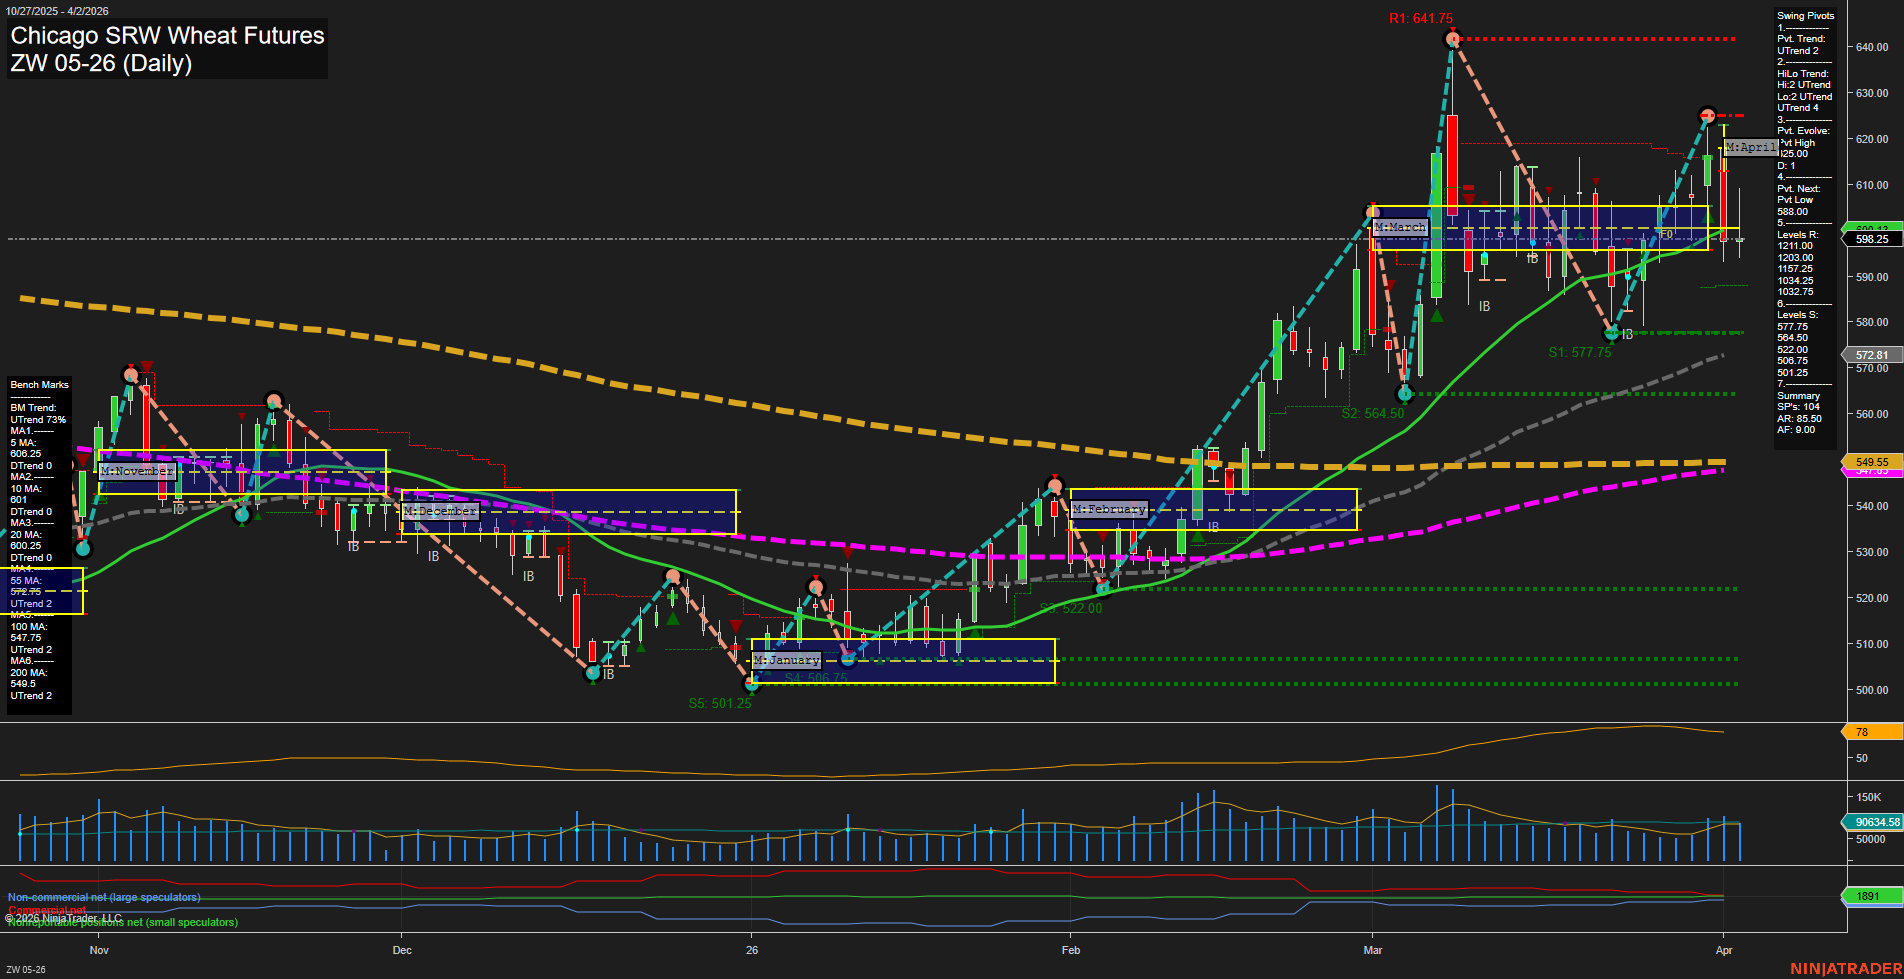Click the swing high pivot circle at R1: 641.75
The width and height of the screenshot is (1904, 979).
coord(1452,39)
